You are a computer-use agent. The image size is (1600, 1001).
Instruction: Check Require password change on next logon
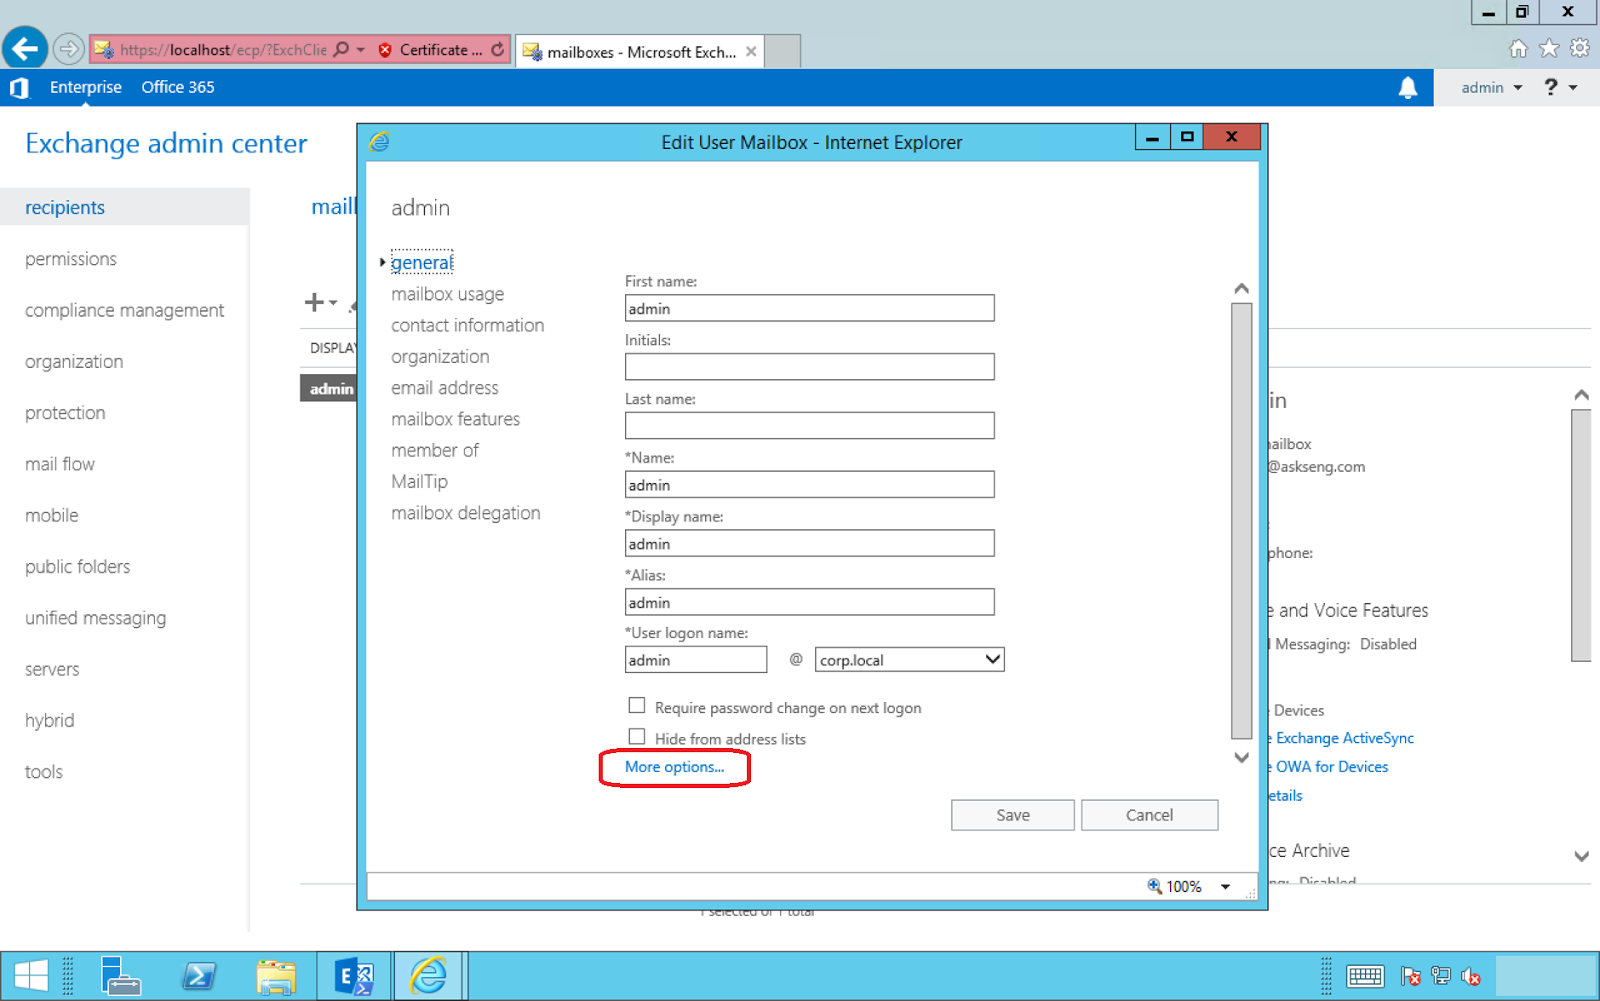point(637,705)
